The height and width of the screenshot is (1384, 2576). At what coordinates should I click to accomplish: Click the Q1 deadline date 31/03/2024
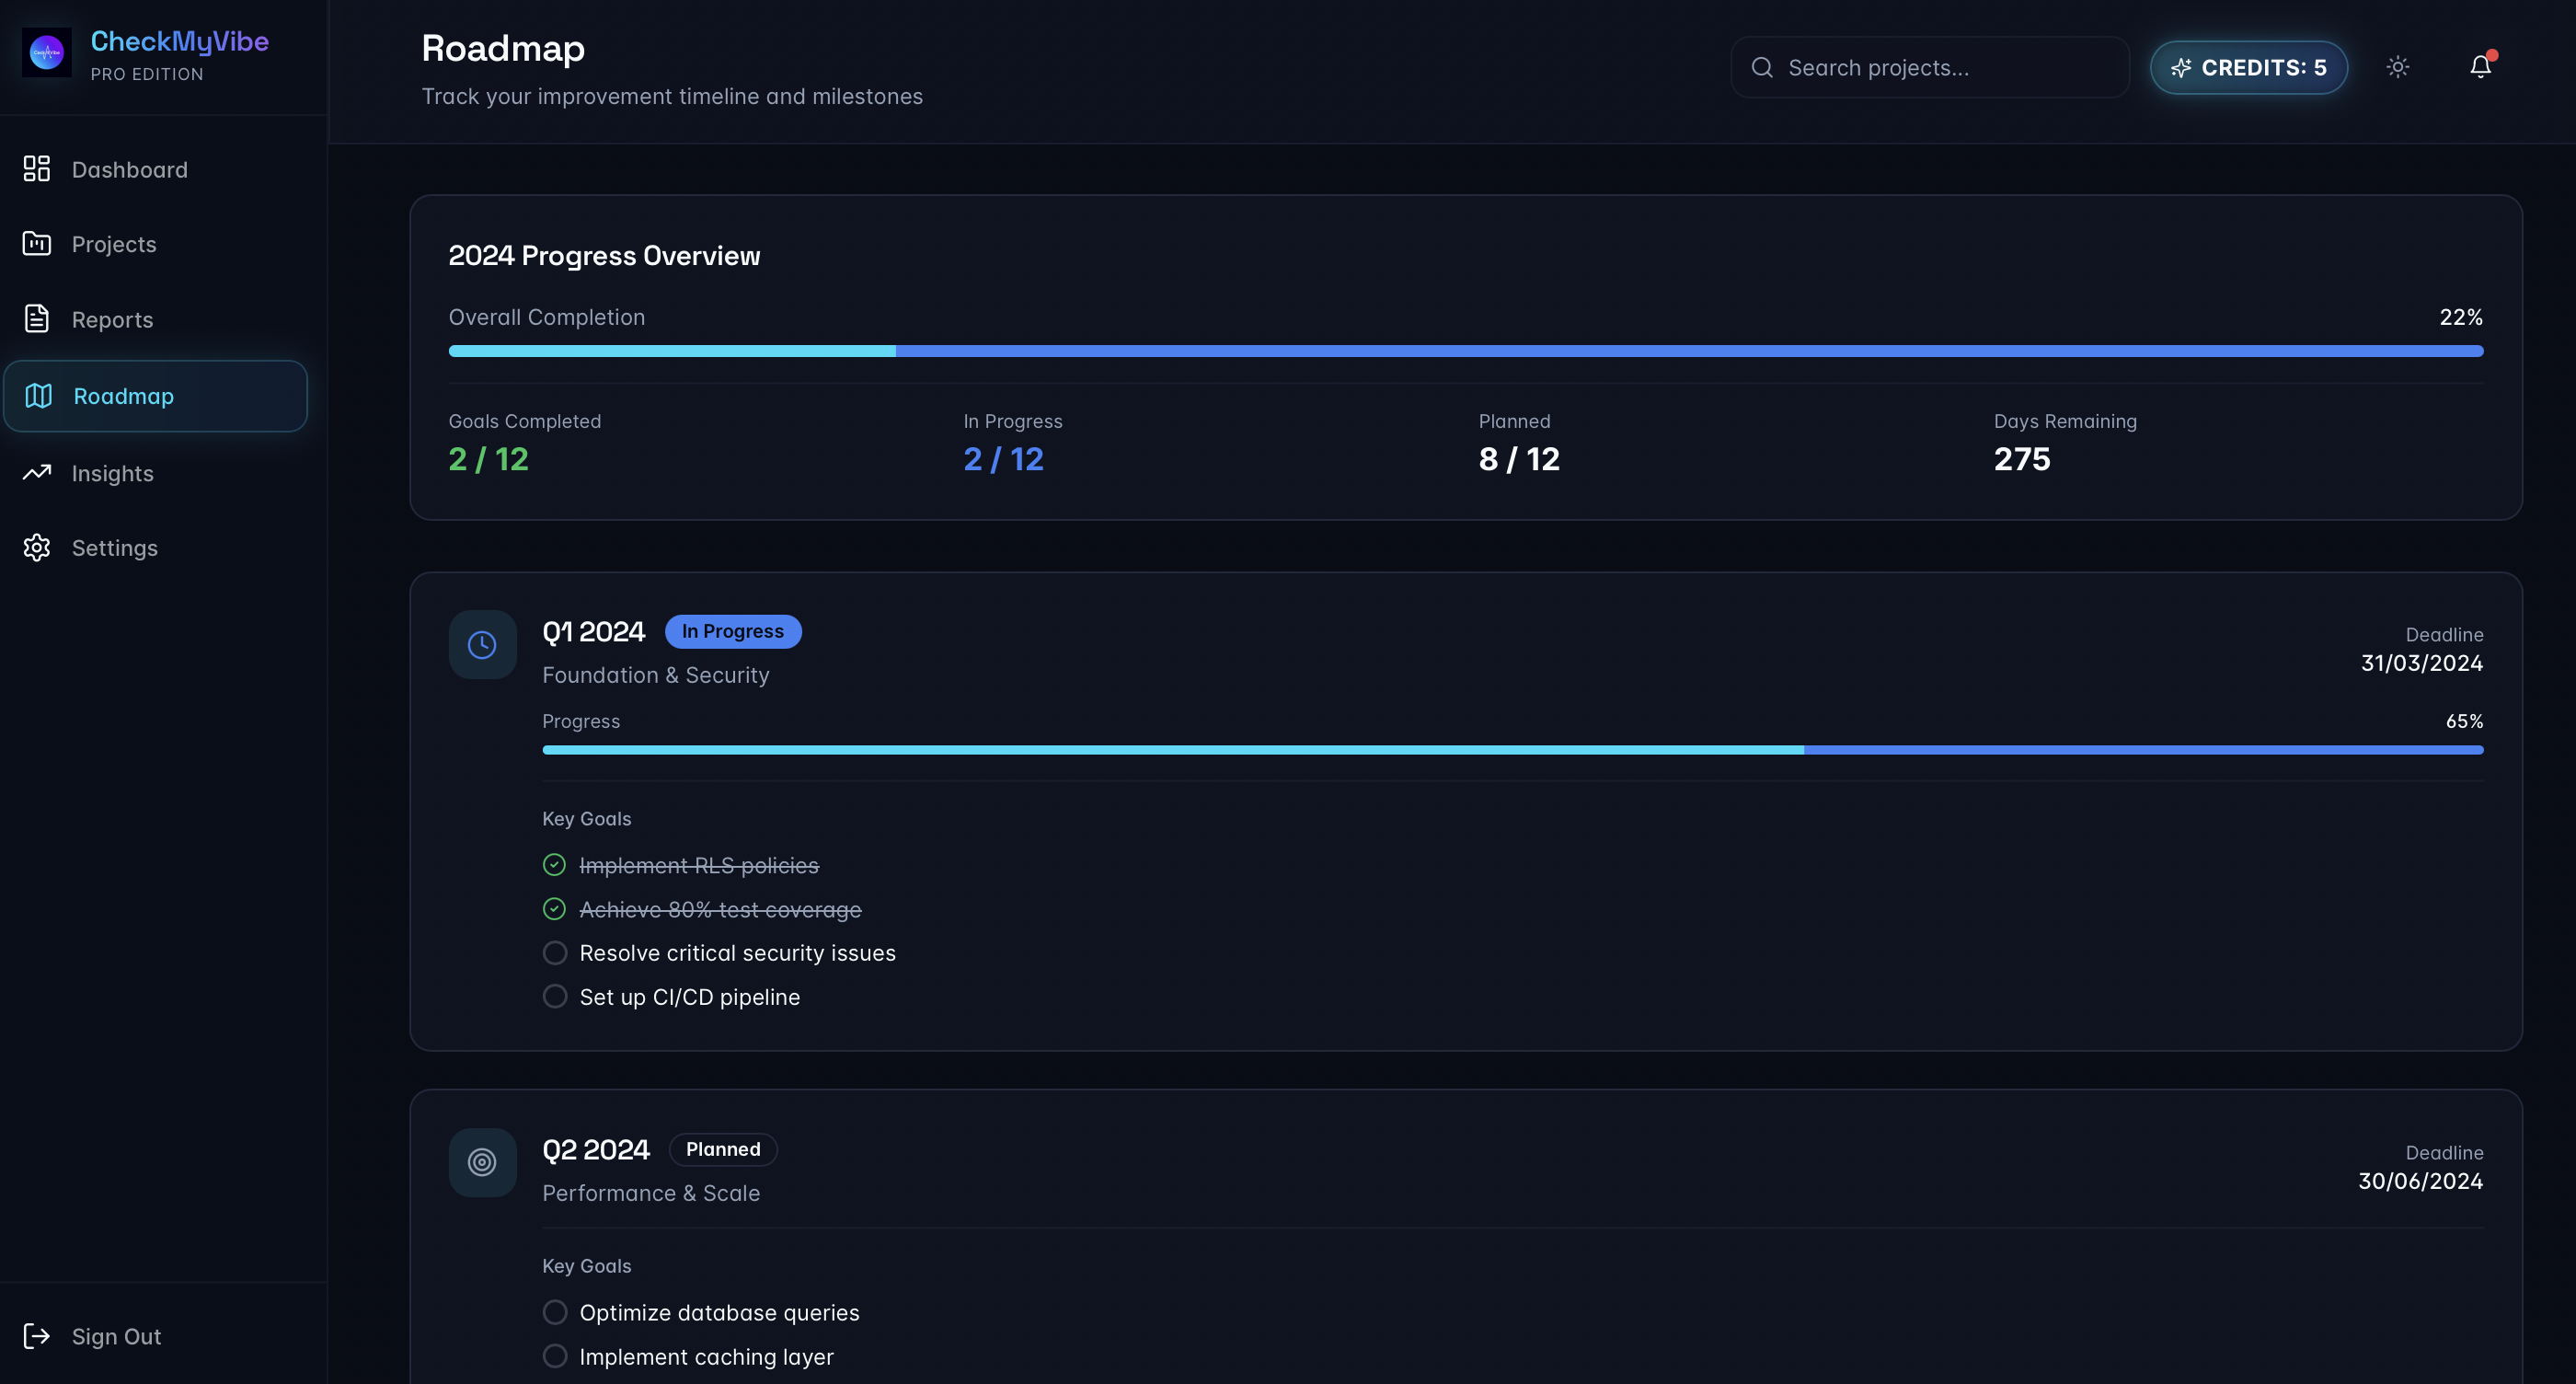[x=2422, y=663]
